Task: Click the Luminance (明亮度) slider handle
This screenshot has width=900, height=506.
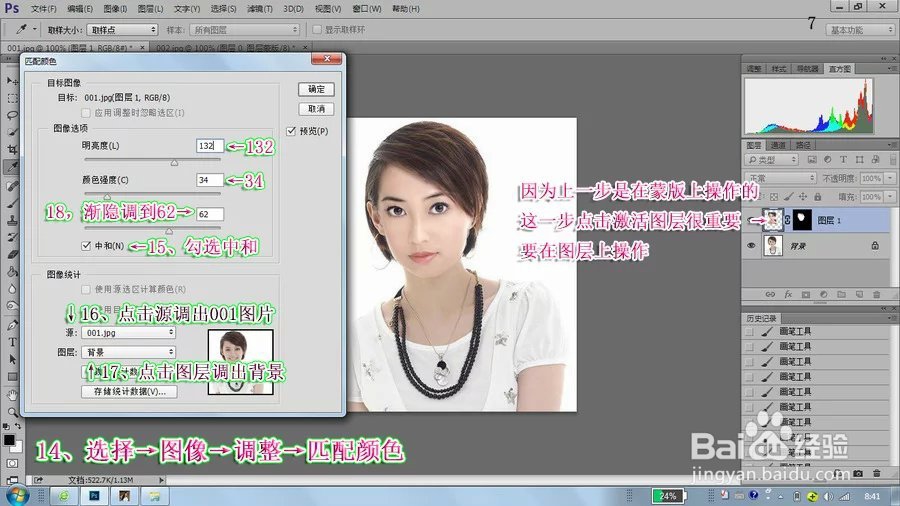Action: 174,163
